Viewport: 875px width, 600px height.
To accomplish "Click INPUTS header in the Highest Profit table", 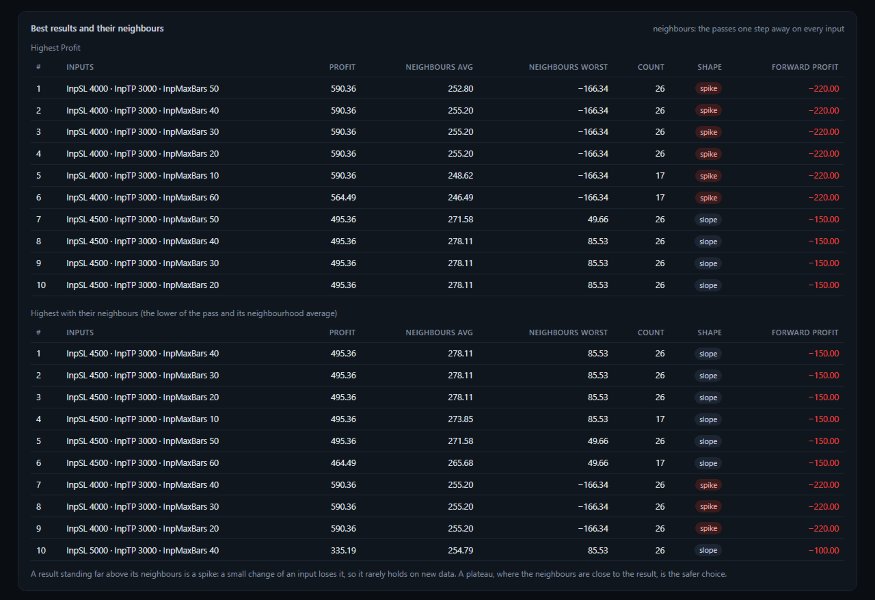I will click(80, 67).
